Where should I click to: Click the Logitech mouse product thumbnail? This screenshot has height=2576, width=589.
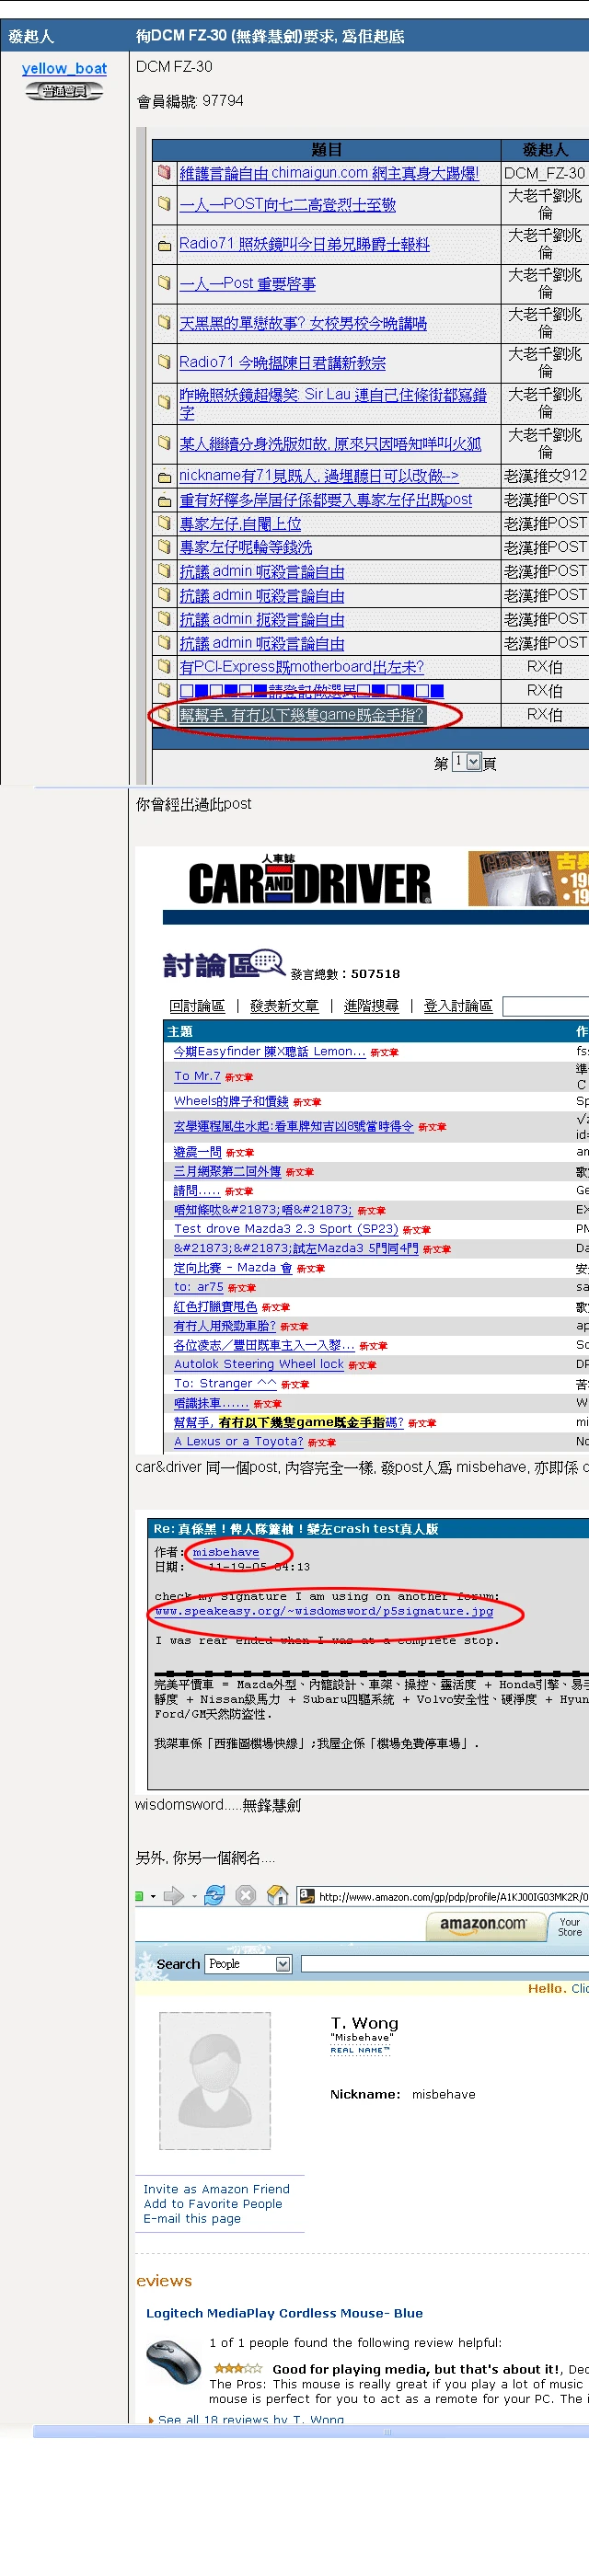[173, 2363]
